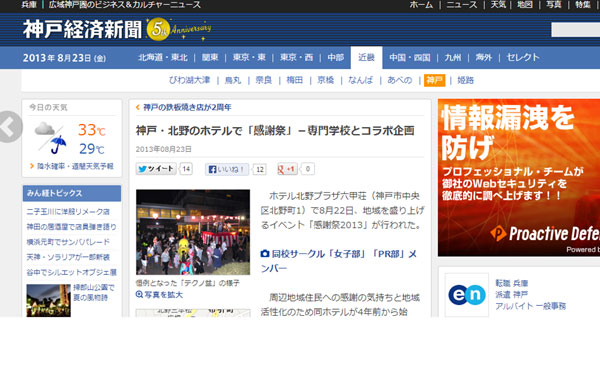Click the 5th Anniversary badge
The width and height of the screenshot is (600, 383).
(179, 29)
